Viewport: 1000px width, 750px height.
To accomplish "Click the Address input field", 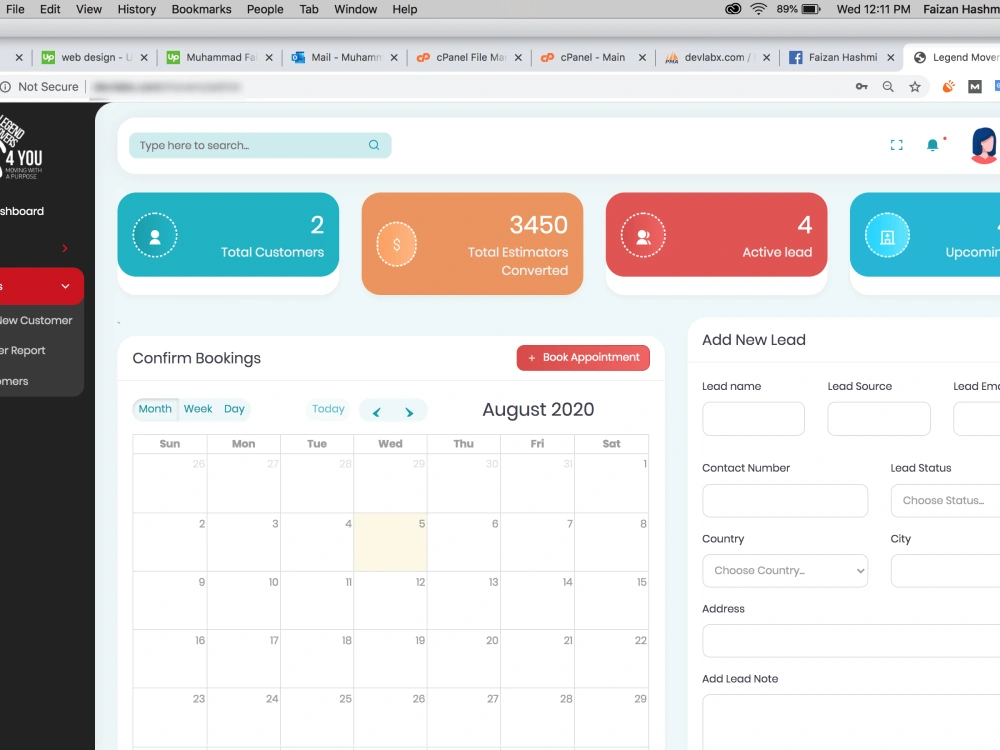I will pos(851,640).
